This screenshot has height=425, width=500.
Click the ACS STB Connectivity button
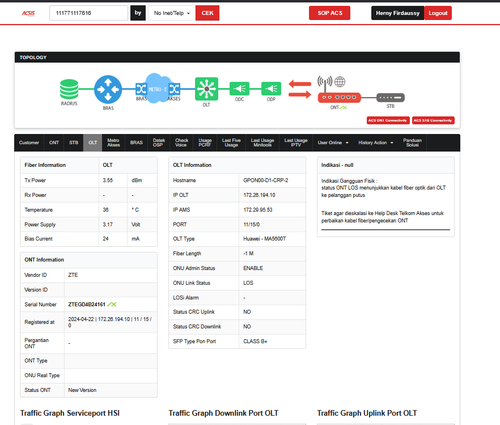tap(433, 120)
